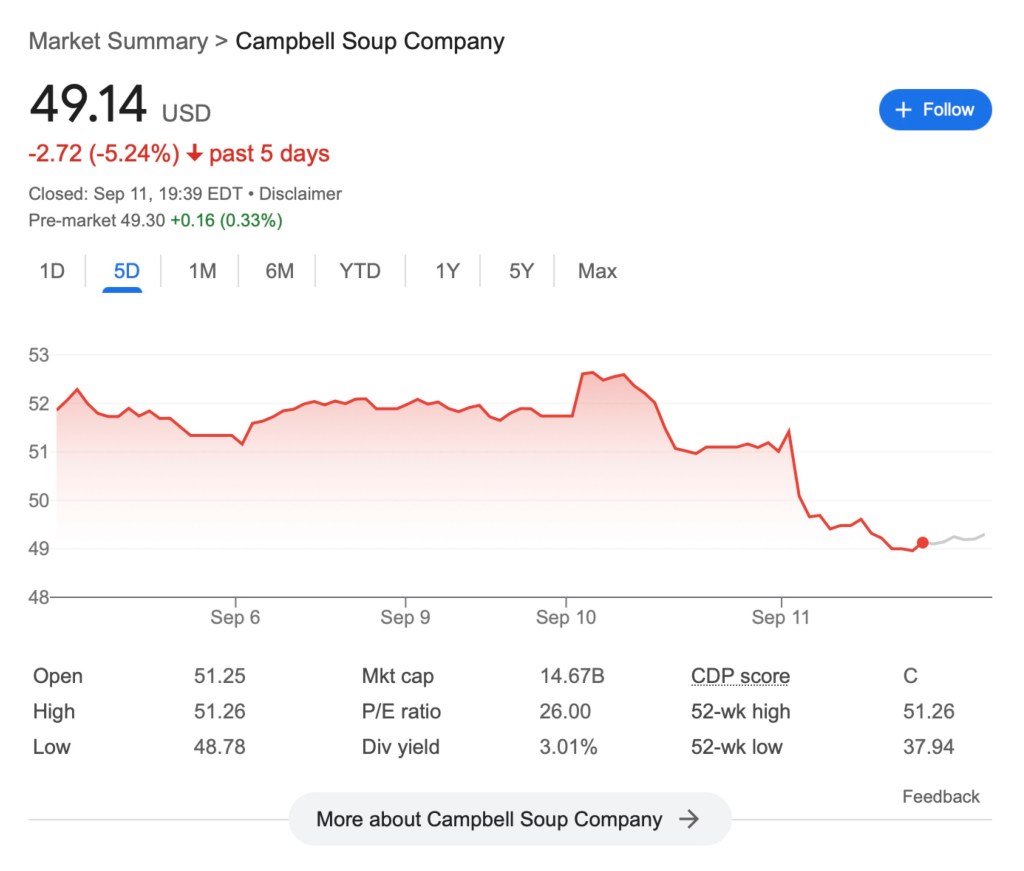The height and width of the screenshot is (871, 1024).
Task: Click the plus icon in Follow
Action: tap(903, 110)
